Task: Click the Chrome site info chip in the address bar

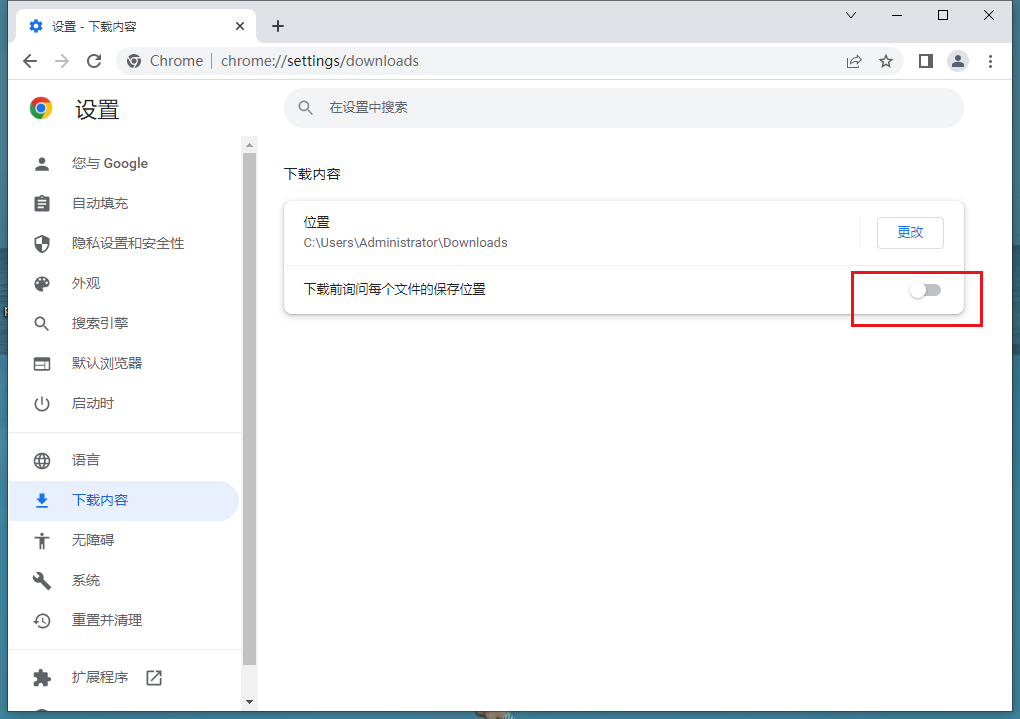Action: coord(165,61)
